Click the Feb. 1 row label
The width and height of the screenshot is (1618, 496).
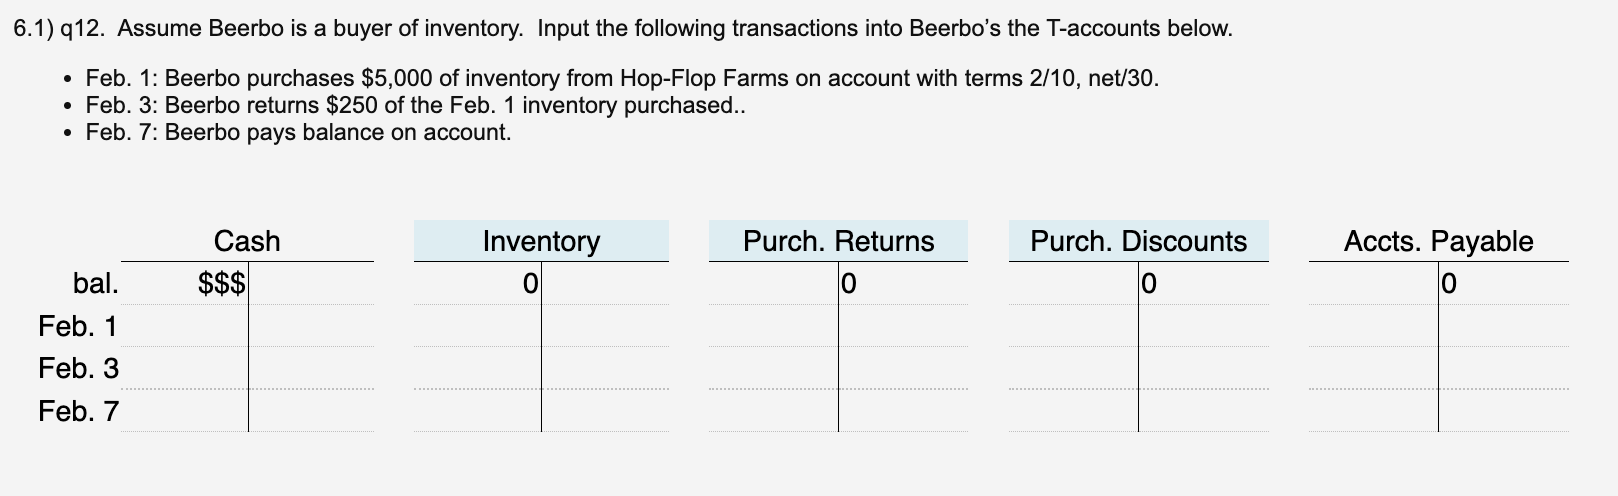[x=78, y=326]
